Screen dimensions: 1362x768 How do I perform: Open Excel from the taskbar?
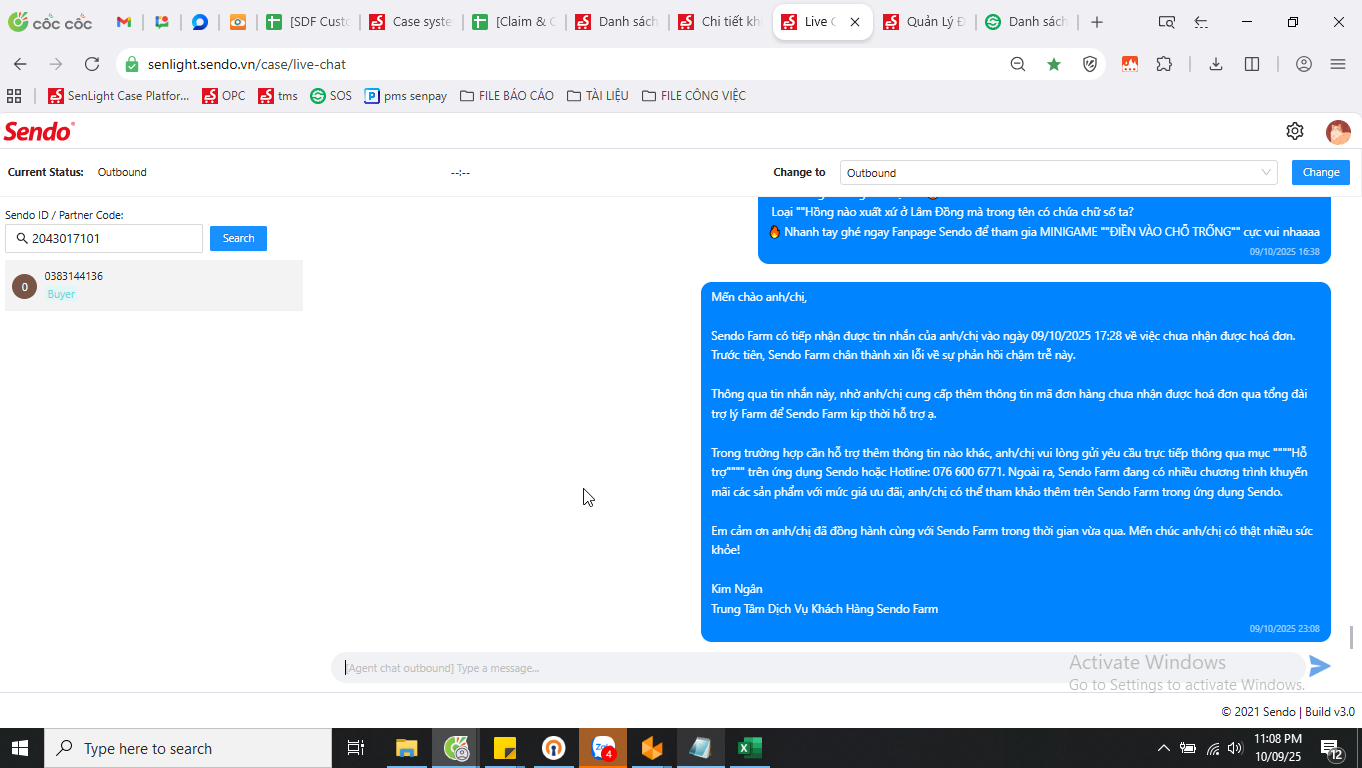pos(750,748)
